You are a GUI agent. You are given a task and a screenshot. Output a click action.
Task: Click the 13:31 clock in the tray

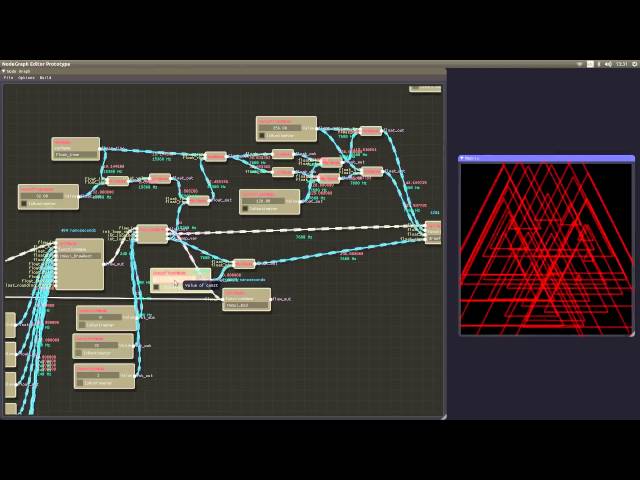pos(622,64)
